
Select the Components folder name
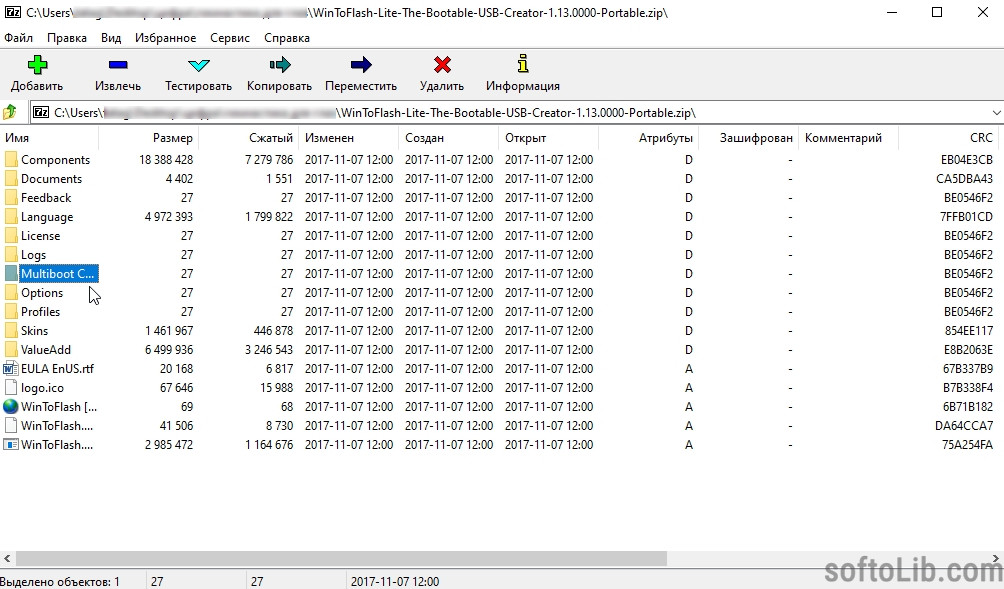(55, 160)
